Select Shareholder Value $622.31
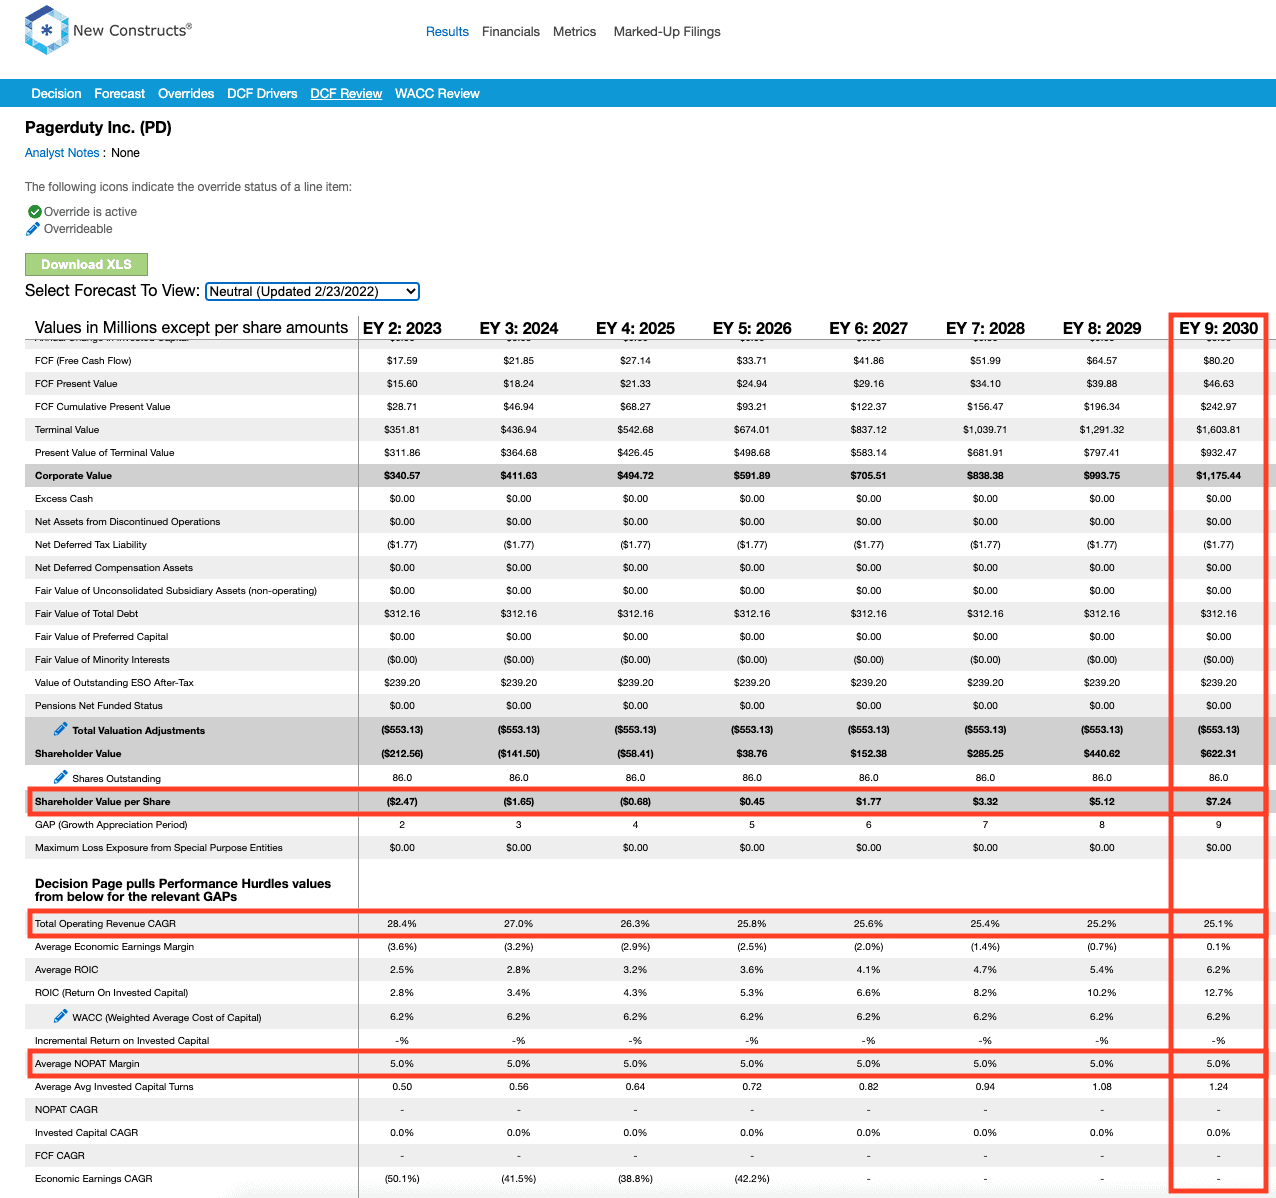Viewport: 1276px width, 1198px height. pyautogui.click(x=1219, y=754)
